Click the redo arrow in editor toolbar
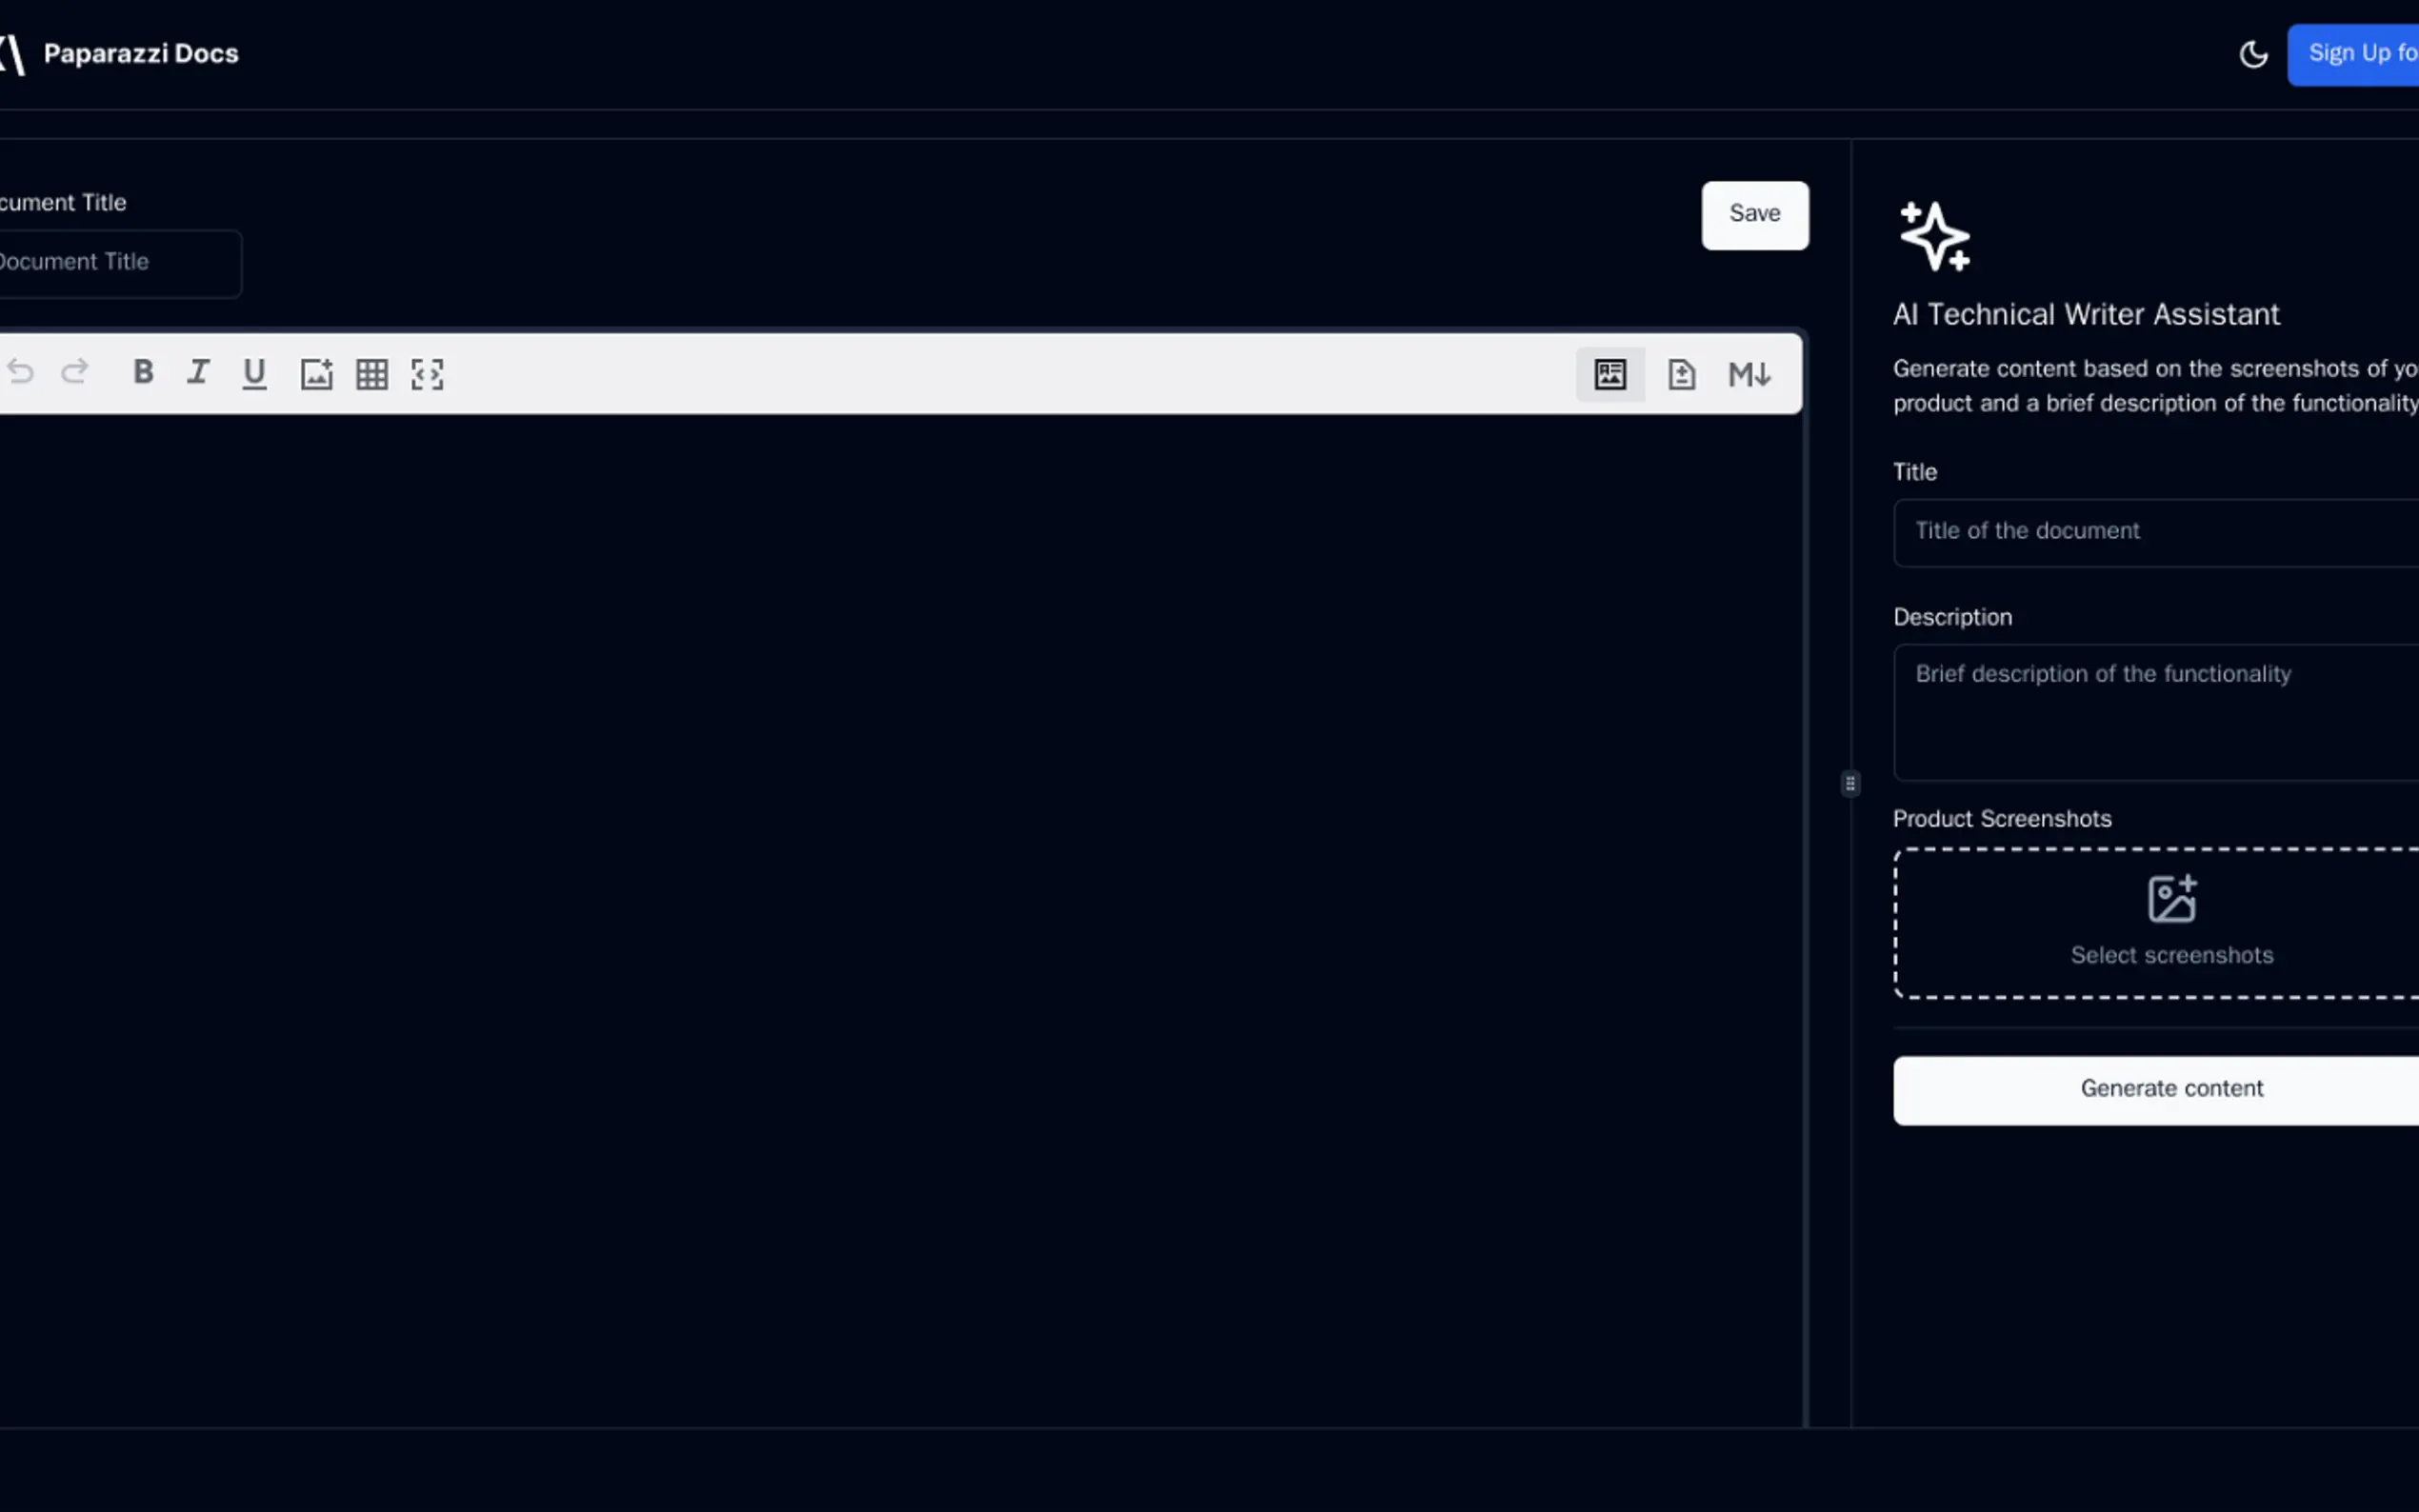 [x=75, y=373]
